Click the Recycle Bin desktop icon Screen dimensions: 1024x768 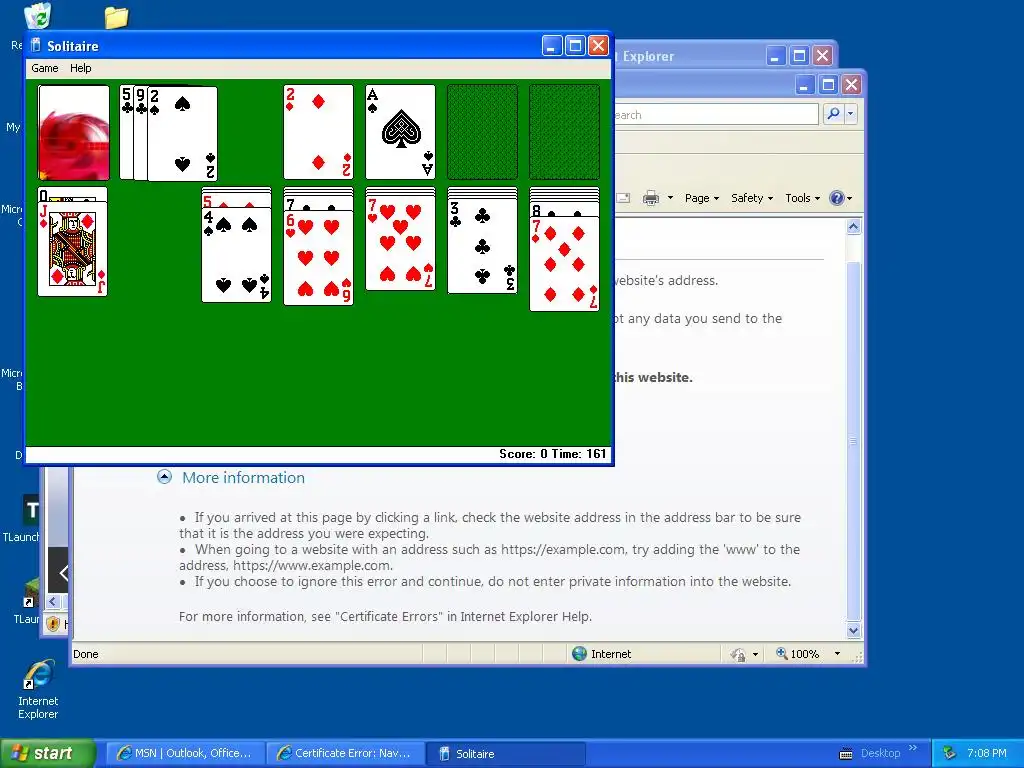(37, 17)
